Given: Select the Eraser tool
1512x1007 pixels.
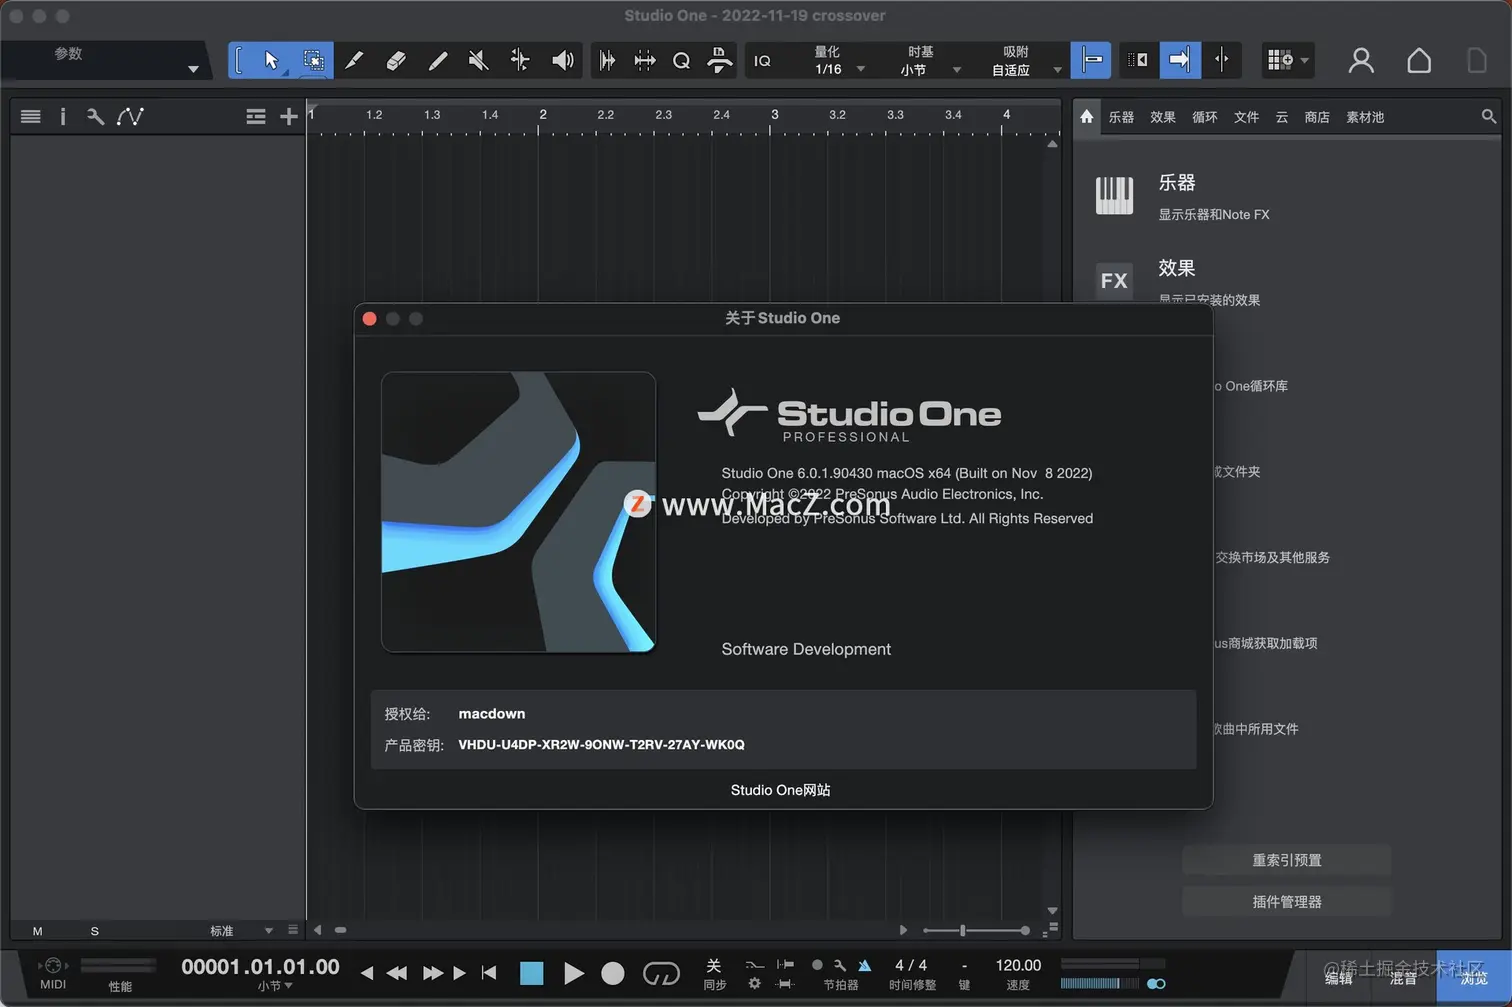Looking at the screenshot, I should point(396,60).
